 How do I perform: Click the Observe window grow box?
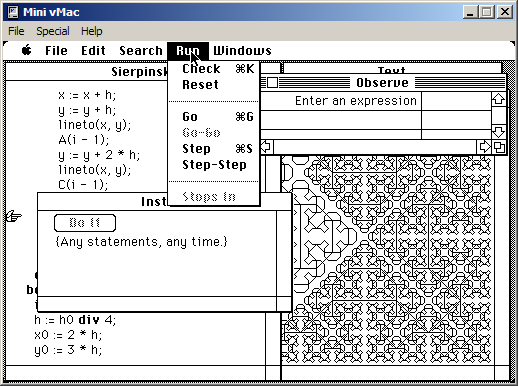click(499, 147)
